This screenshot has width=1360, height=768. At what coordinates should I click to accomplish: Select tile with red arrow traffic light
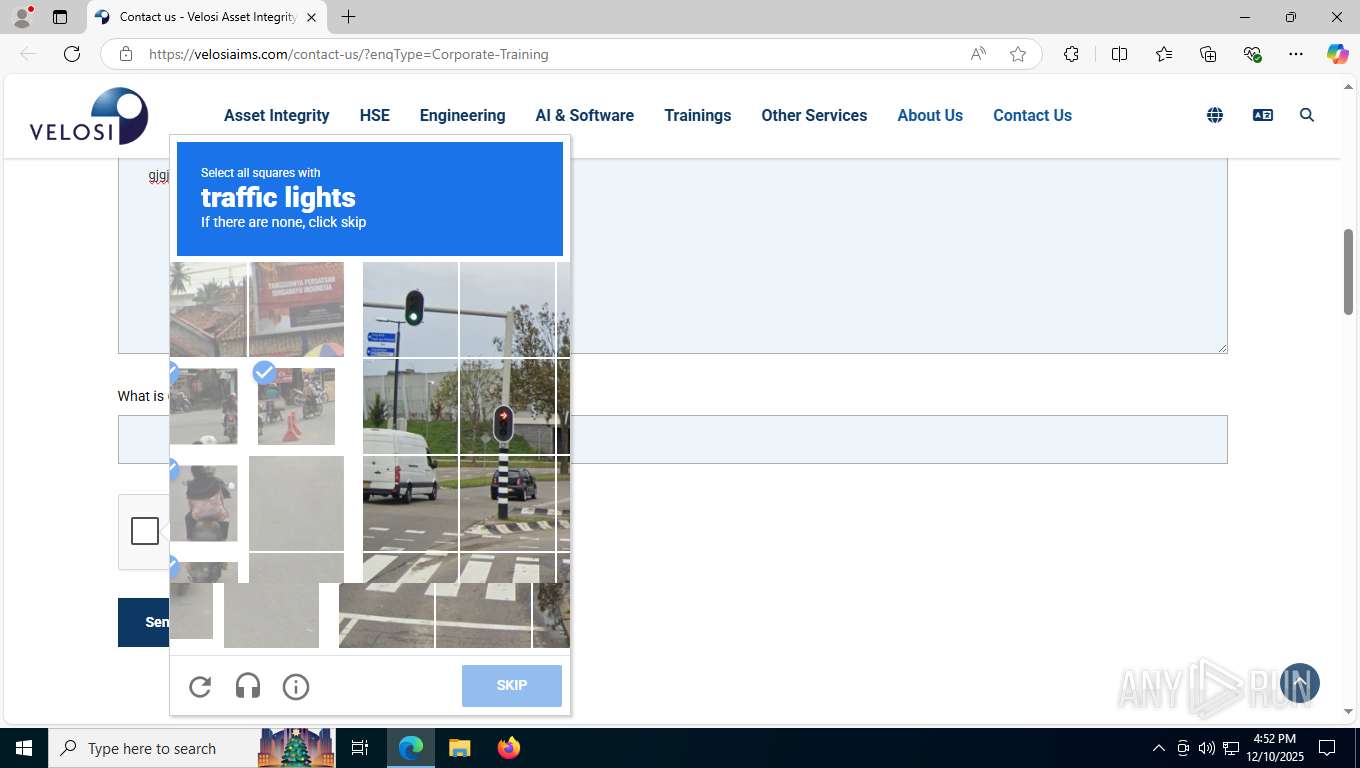(x=507, y=407)
